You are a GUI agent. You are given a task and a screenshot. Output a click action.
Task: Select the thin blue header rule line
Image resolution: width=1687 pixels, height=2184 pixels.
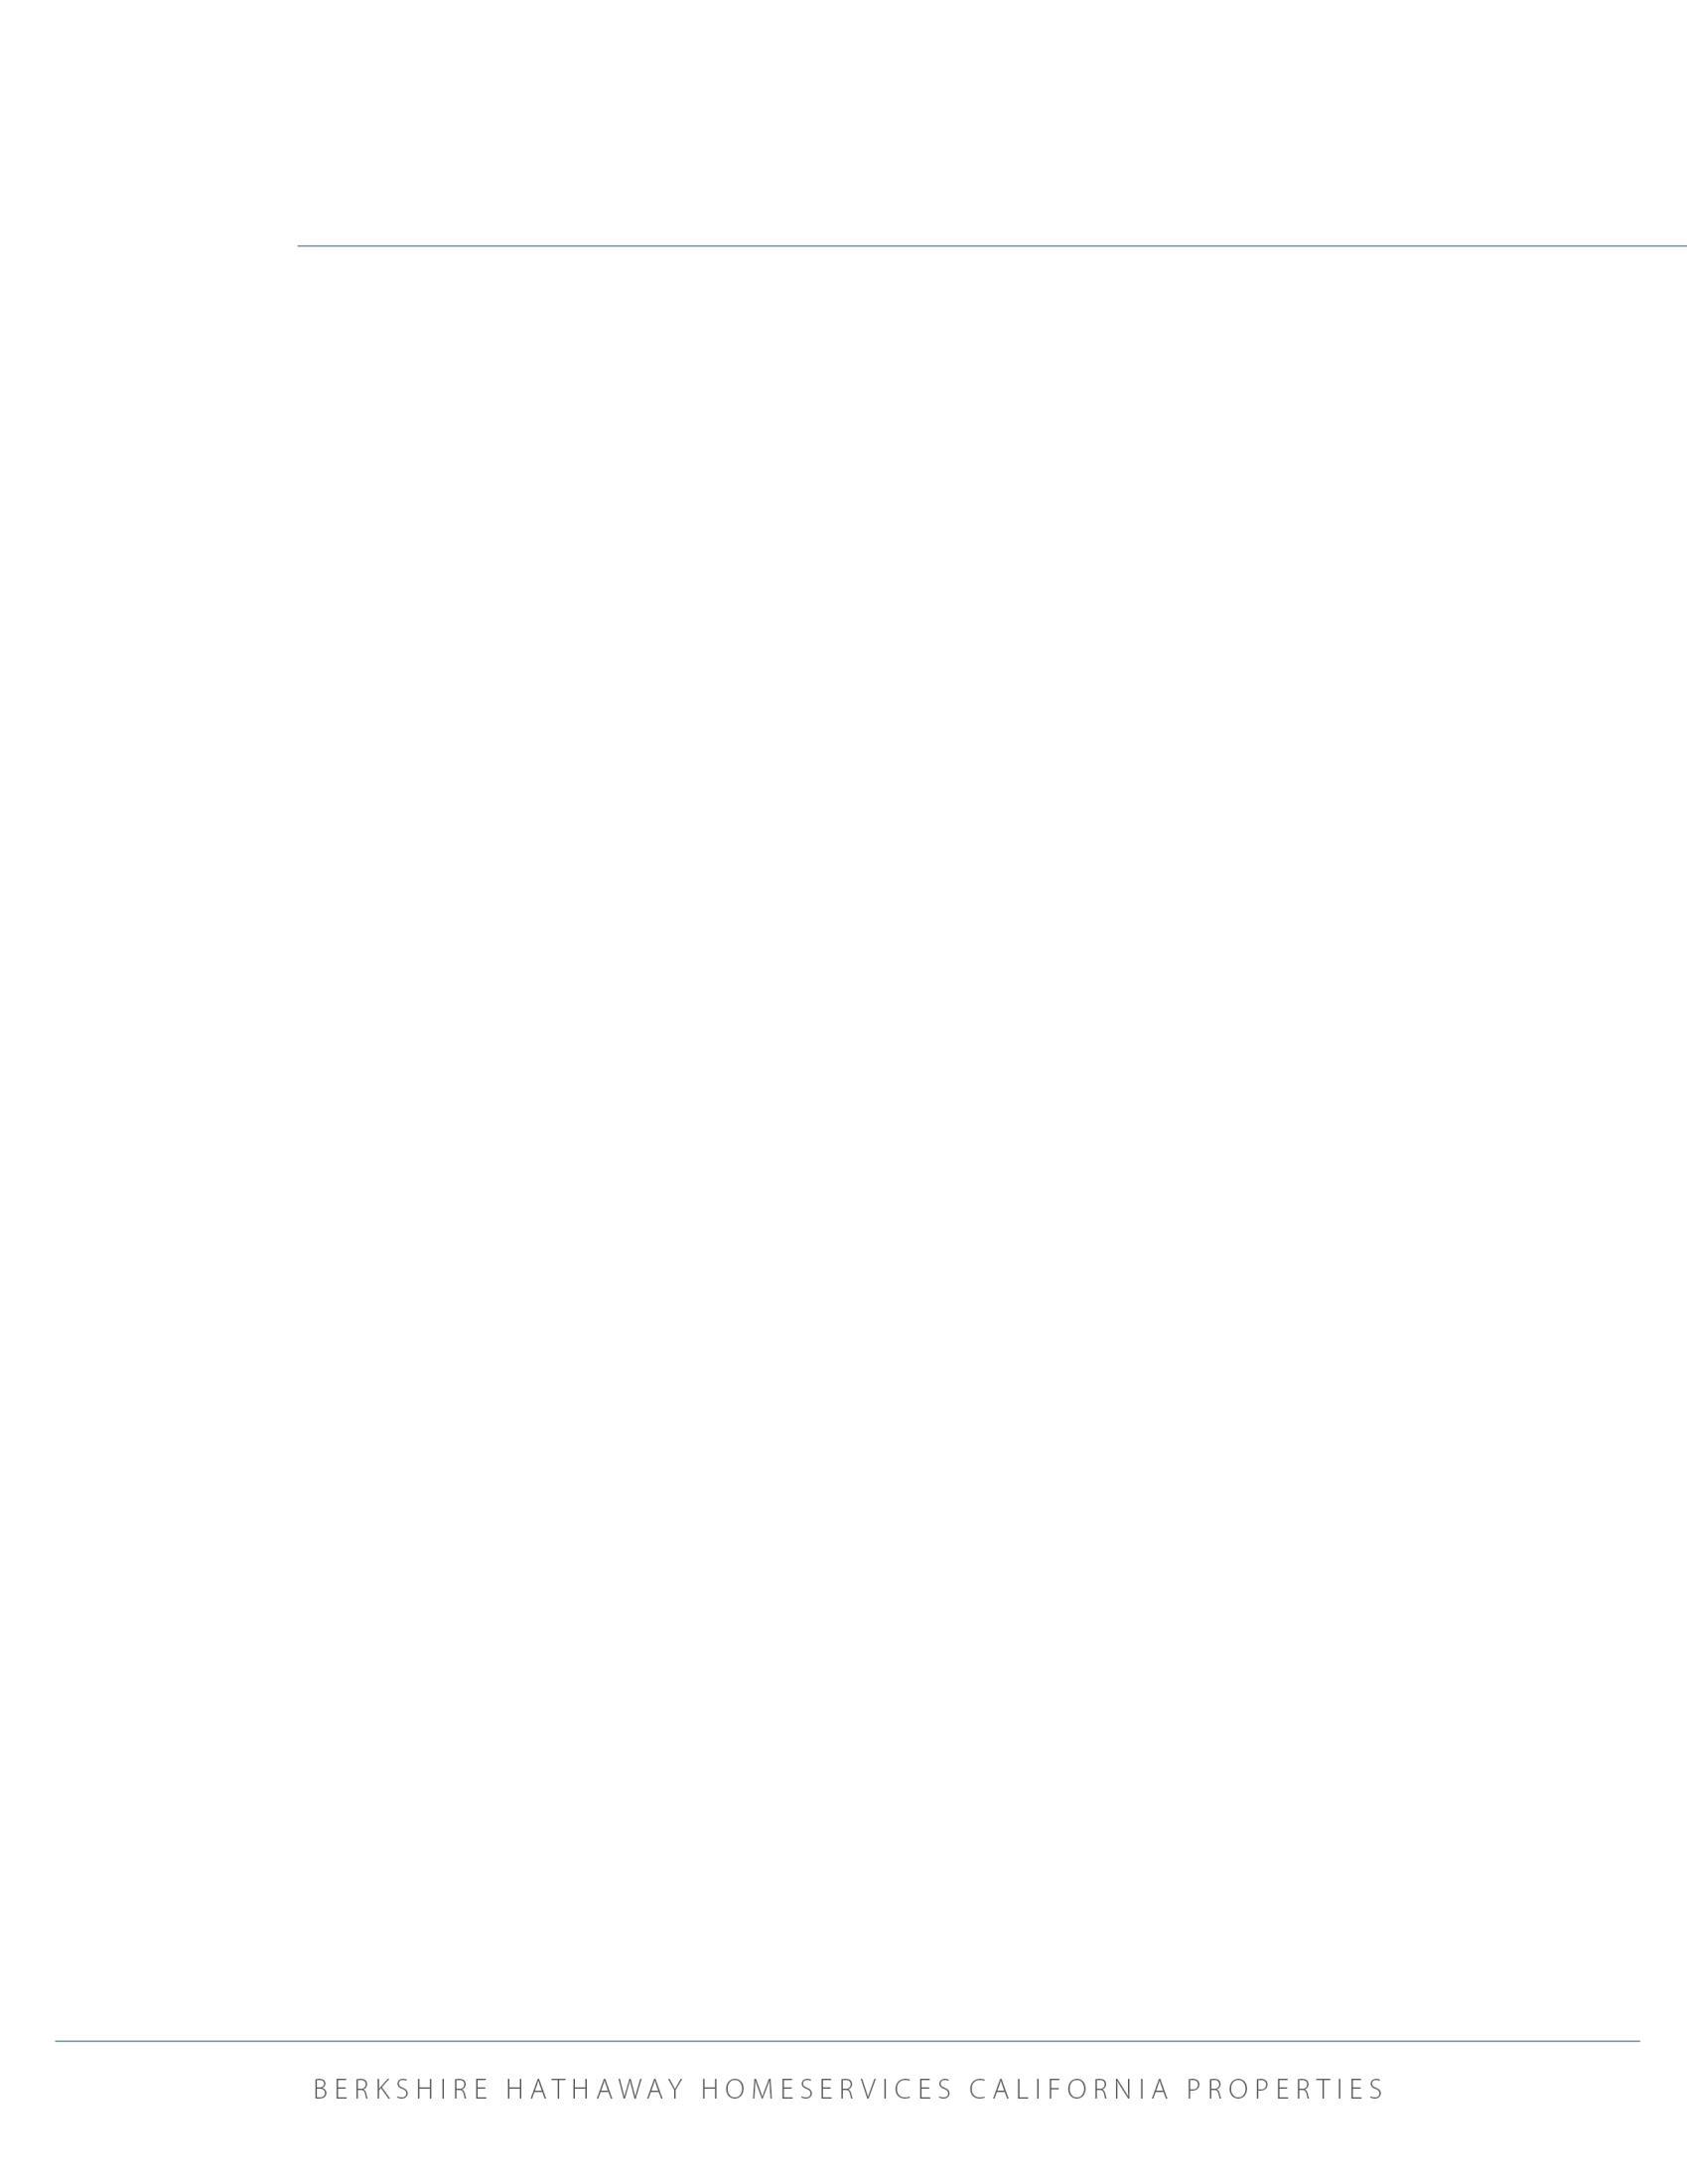point(992,245)
